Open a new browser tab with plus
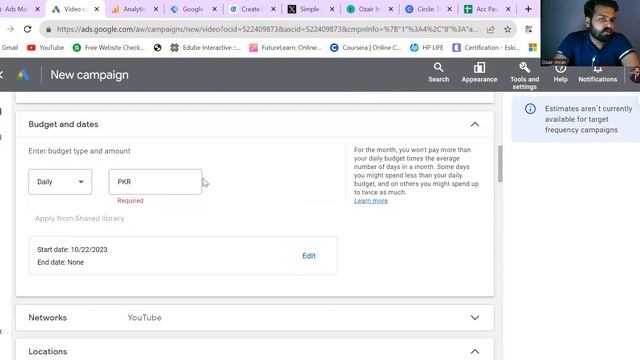The width and height of the screenshot is (640, 360). pyautogui.click(x=528, y=9)
